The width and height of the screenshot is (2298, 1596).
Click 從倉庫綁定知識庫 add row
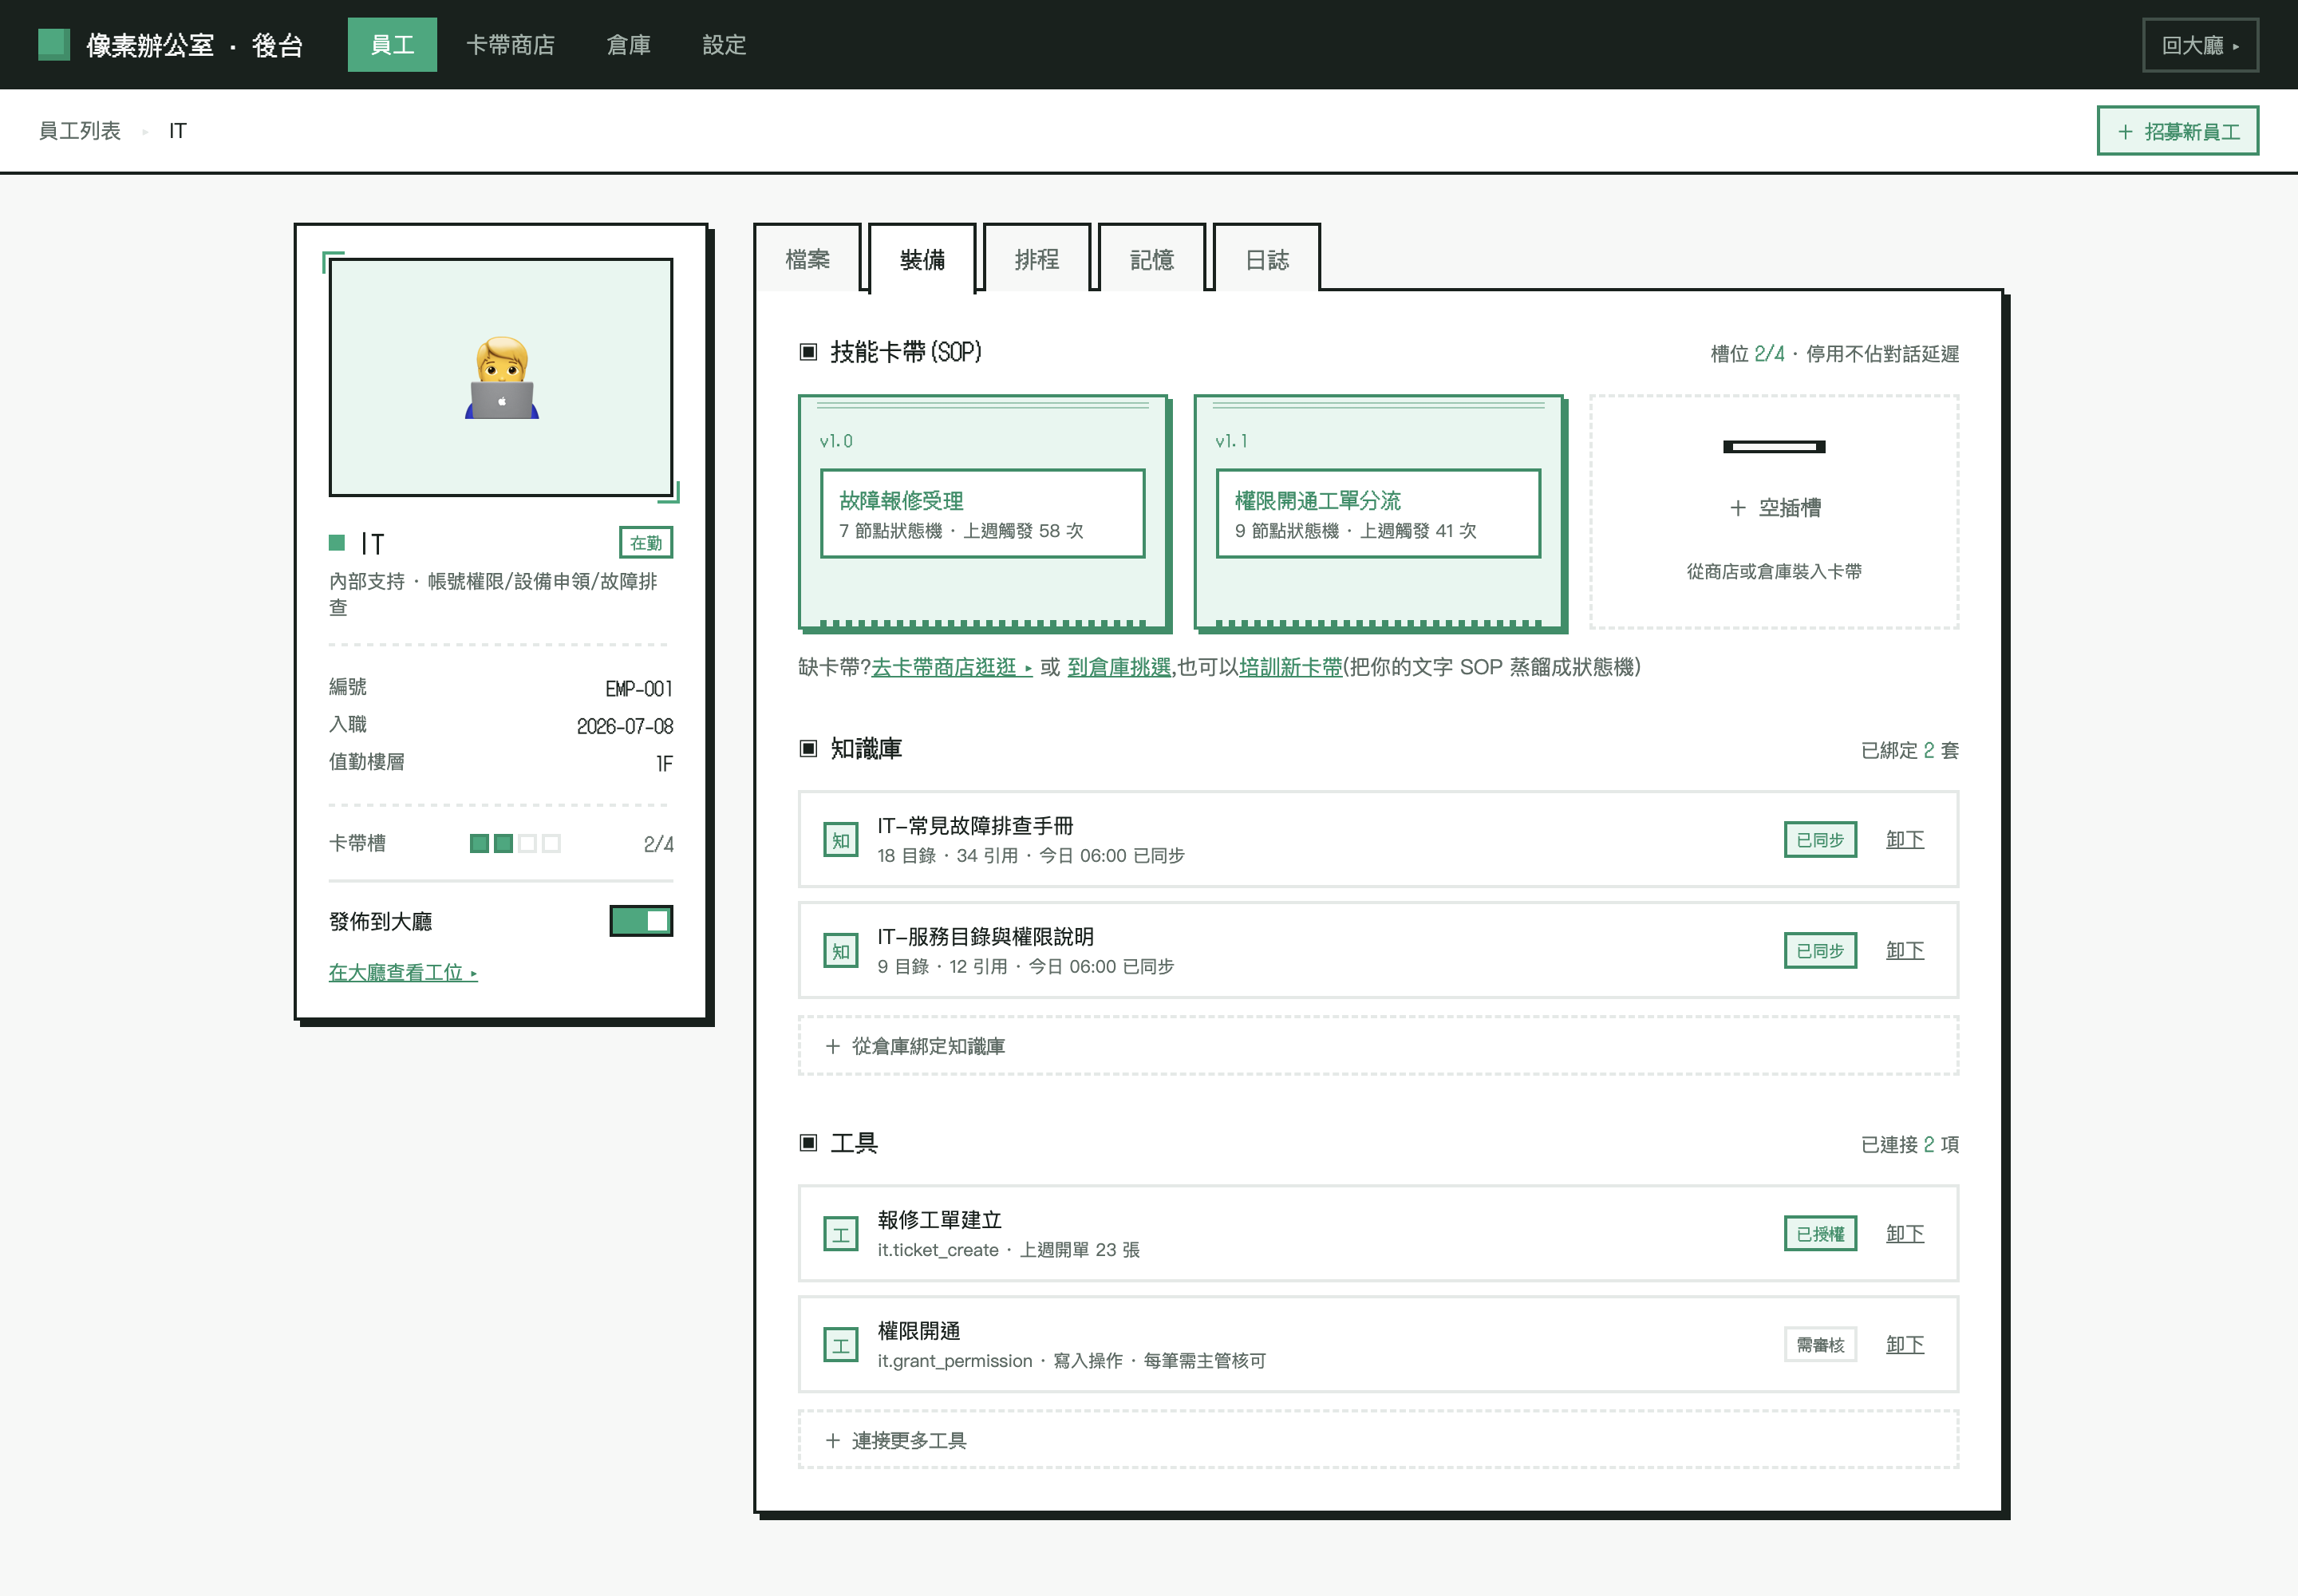(1378, 1046)
